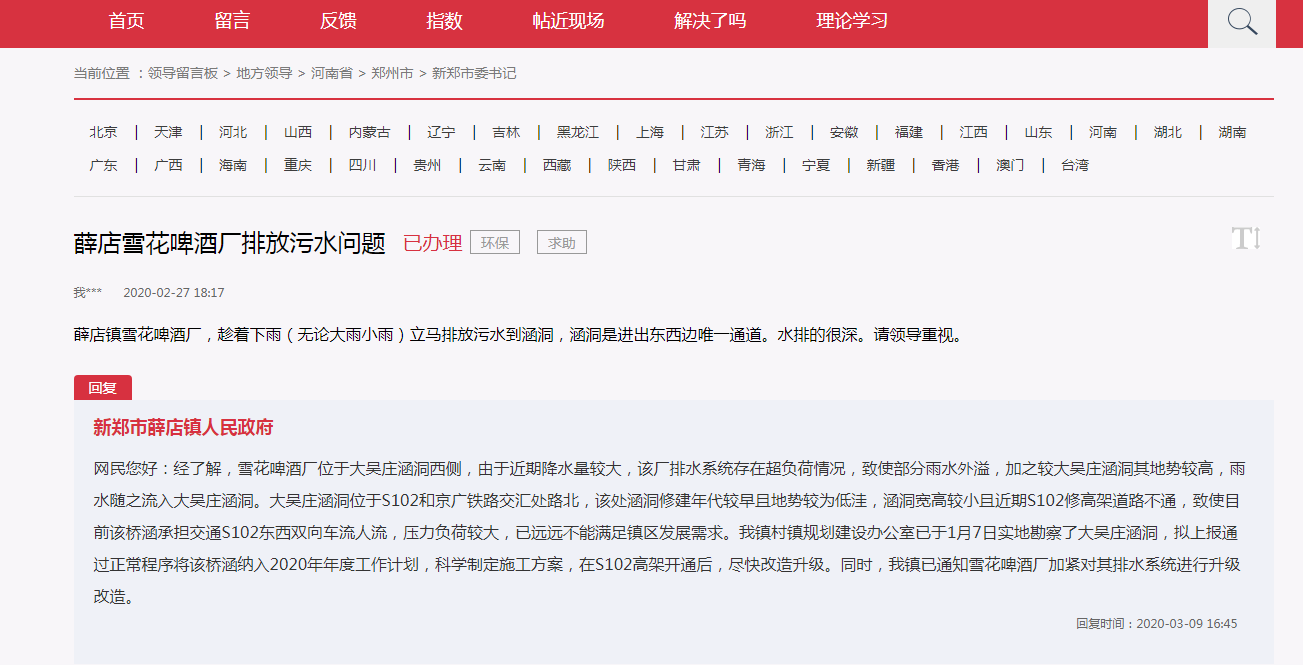Go to 郑州市 in the breadcrumb
The height and width of the screenshot is (665, 1303).
(x=392, y=73)
